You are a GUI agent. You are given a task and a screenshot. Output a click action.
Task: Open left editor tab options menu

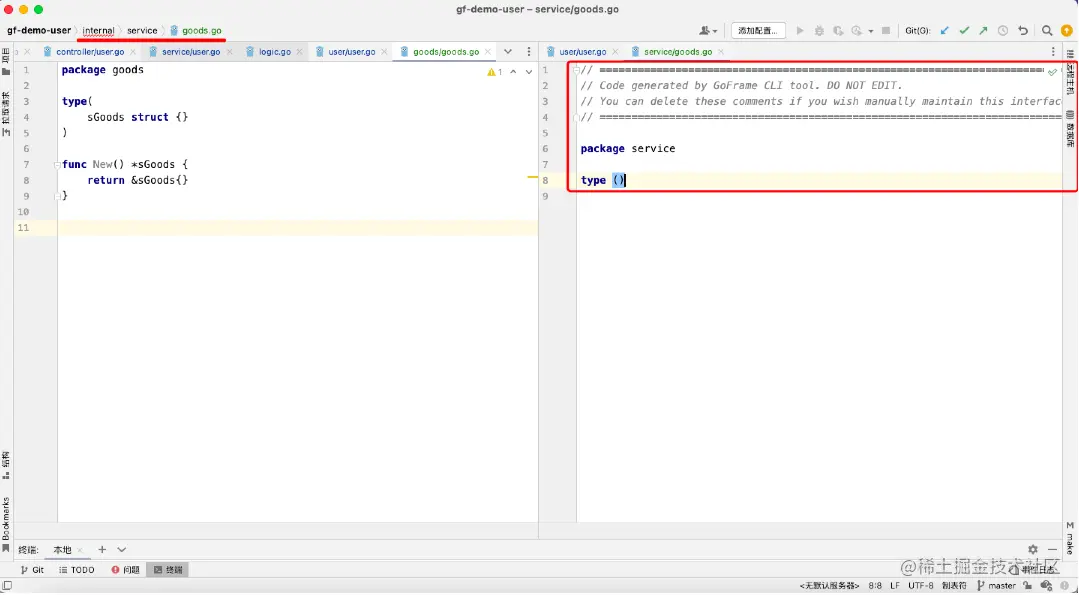pos(528,52)
